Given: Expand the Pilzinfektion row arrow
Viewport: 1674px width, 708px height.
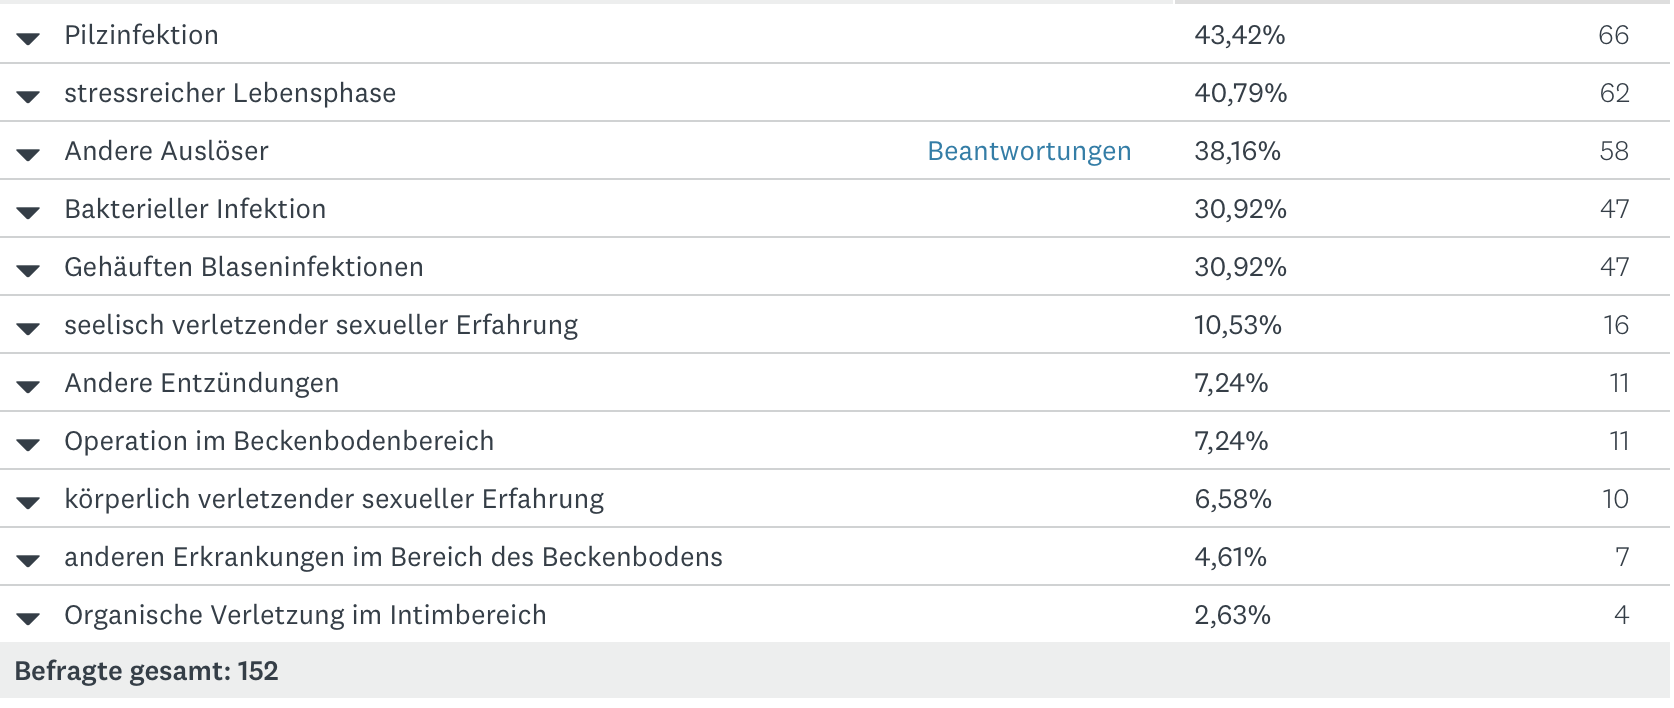Looking at the screenshot, I should (28, 38).
